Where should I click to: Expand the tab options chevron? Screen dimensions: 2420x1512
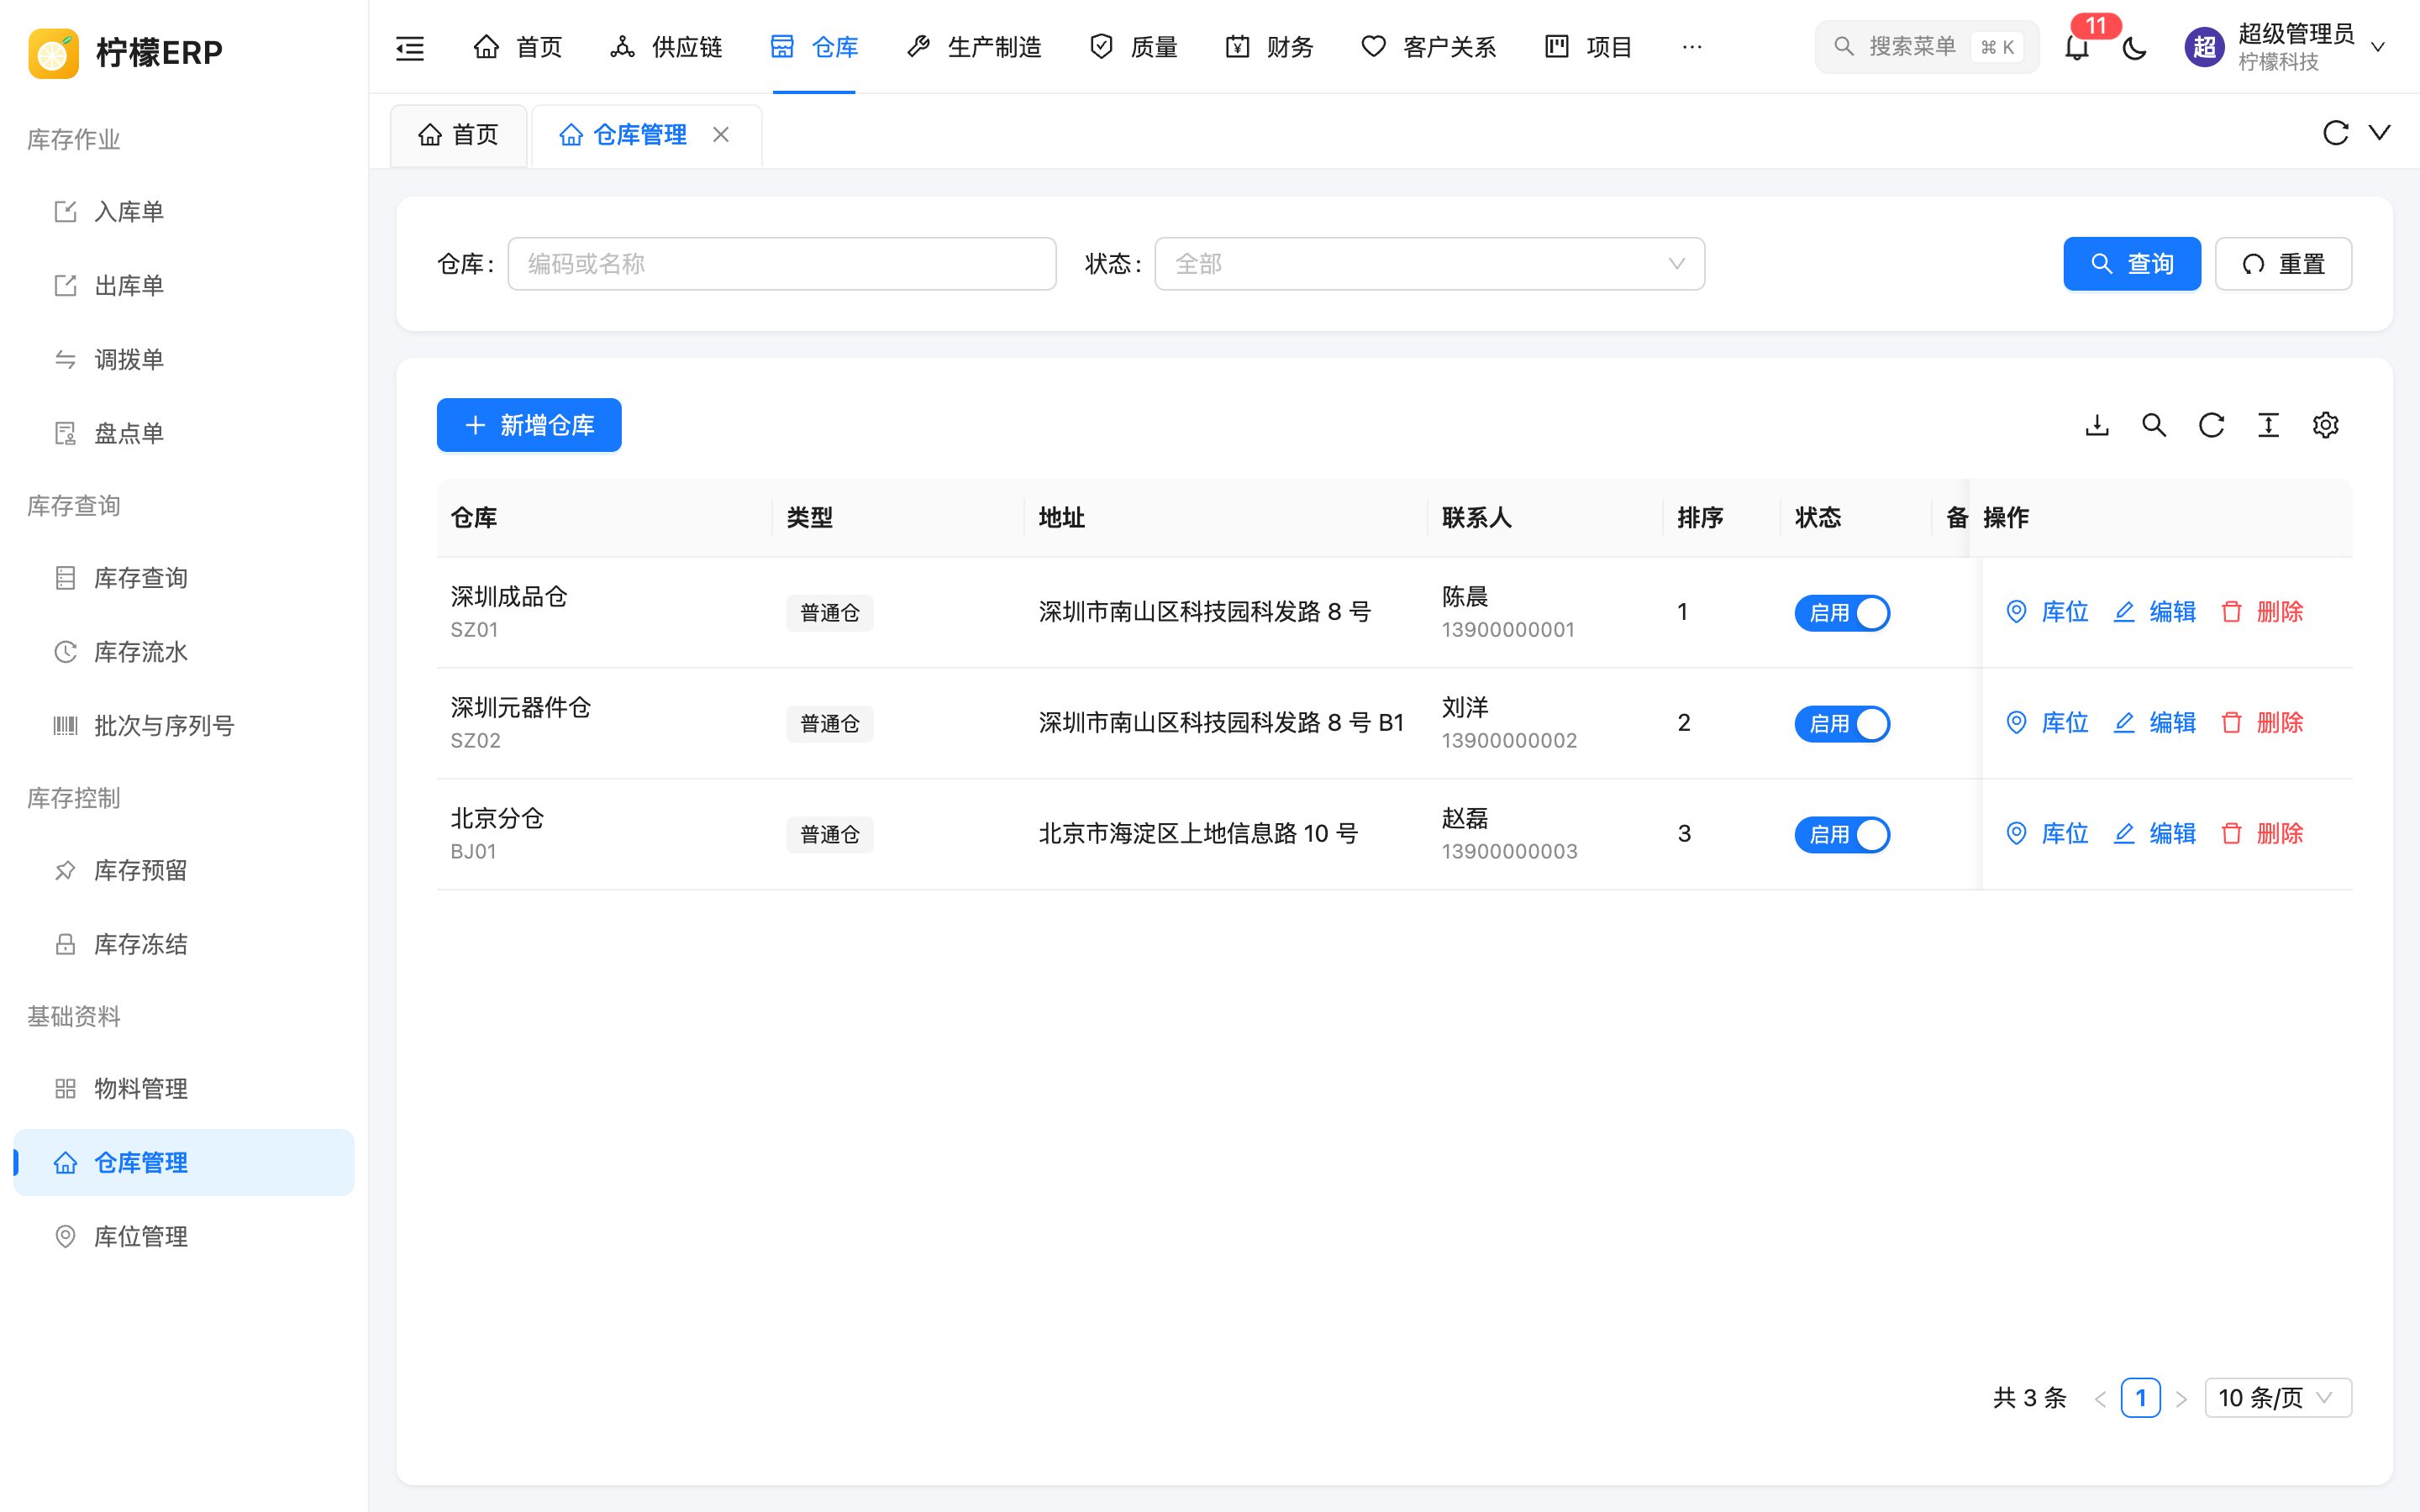click(x=2380, y=133)
